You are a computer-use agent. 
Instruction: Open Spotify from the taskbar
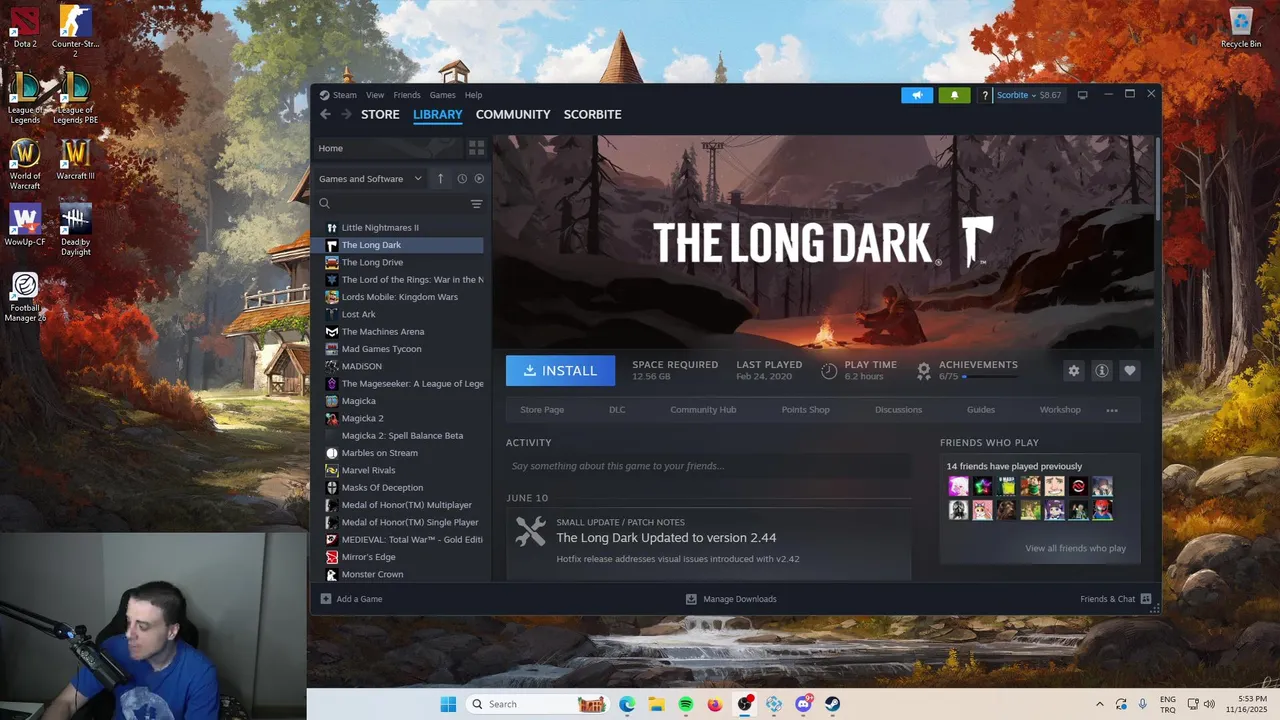coord(686,704)
